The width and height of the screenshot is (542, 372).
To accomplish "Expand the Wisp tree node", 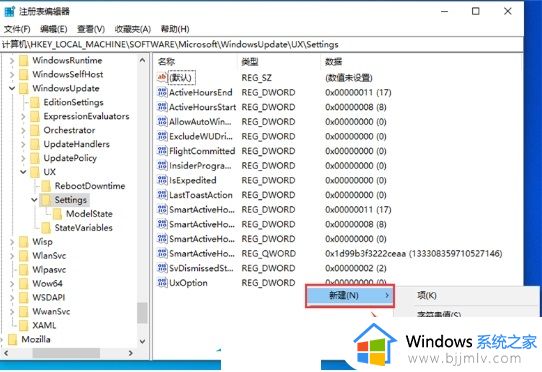I will pyautogui.click(x=12, y=242).
